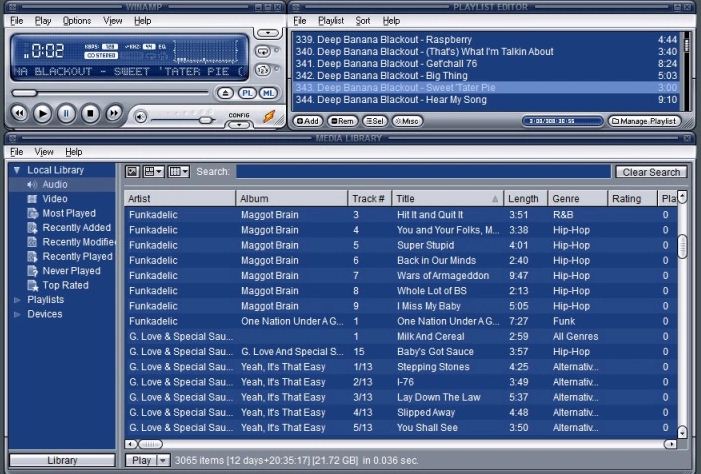The width and height of the screenshot is (701, 474).
Task: Select the track Milk And Cereal
Action: pyautogui.click(x=401, y=336)
